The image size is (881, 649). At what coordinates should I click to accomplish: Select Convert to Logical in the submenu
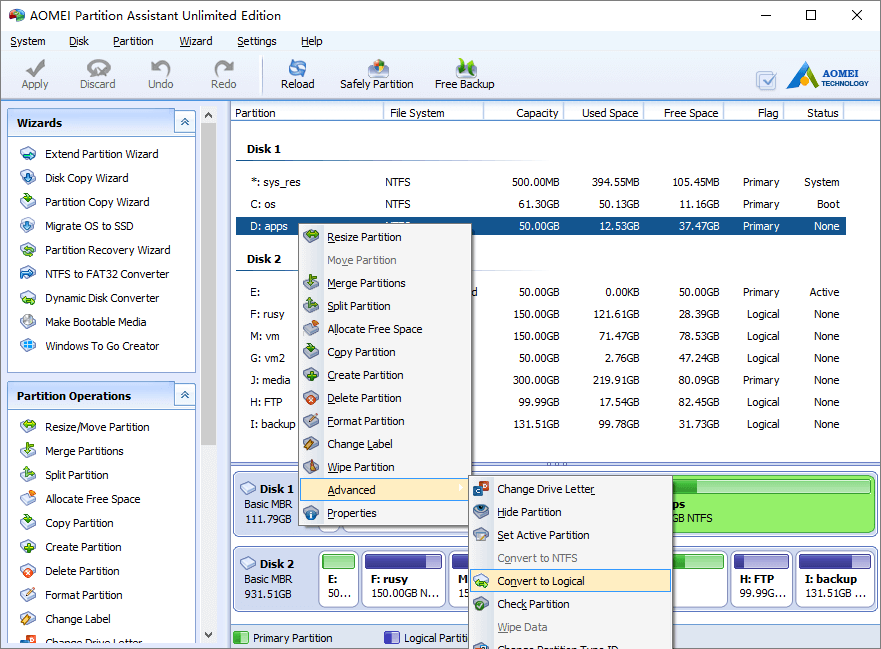click(x=570, y=581)
